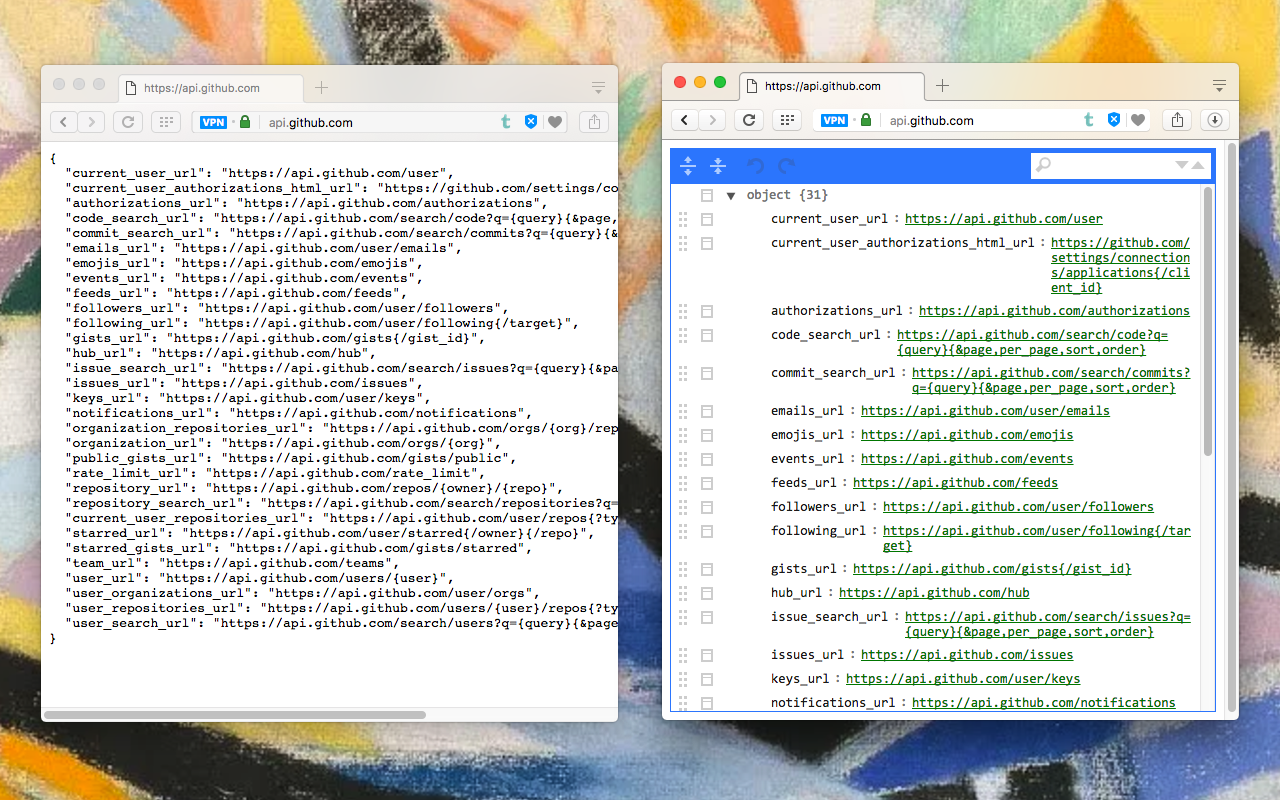Open a new tab with the plus button
The image size is (1280, 800).
(x=942, y=86)
